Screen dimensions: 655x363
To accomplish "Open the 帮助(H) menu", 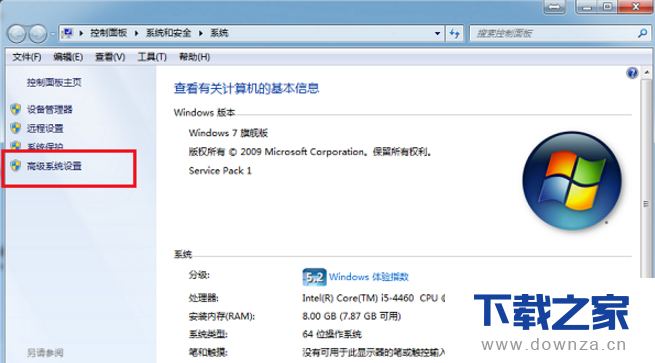I will click(x=195, y=57).
